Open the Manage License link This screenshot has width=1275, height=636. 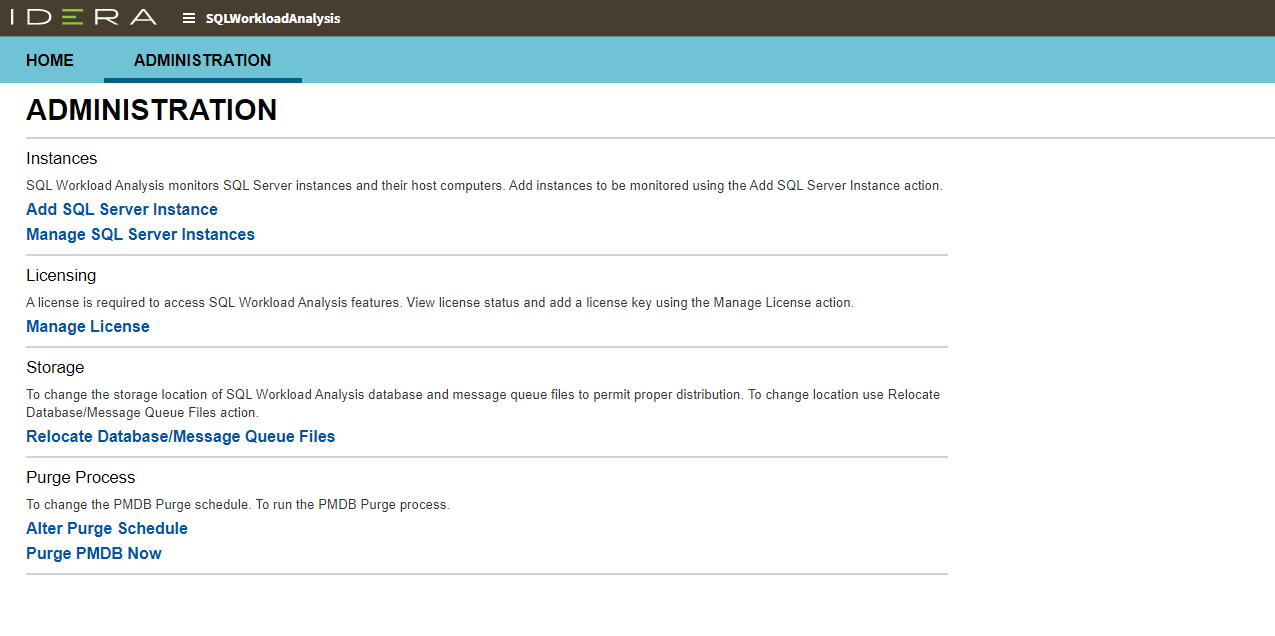tap(88, 326)
